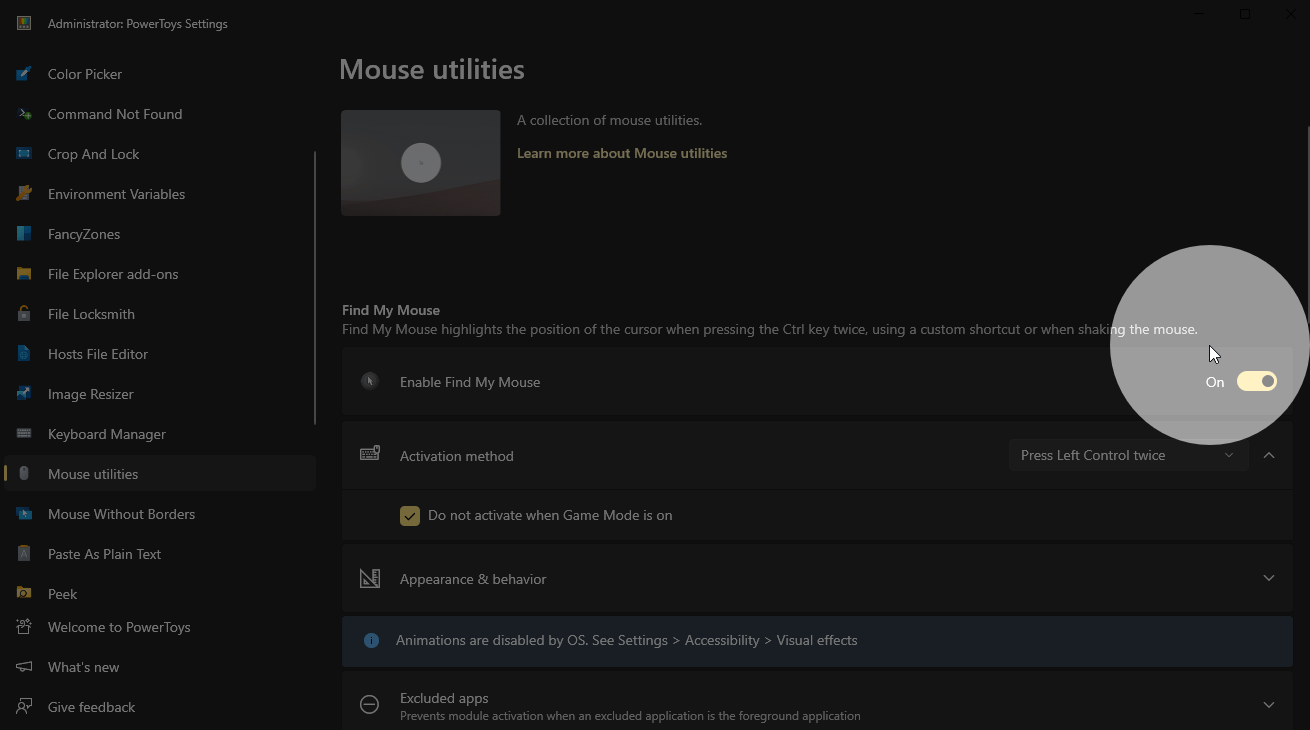Open Color Picker settings page

point(160,74)
